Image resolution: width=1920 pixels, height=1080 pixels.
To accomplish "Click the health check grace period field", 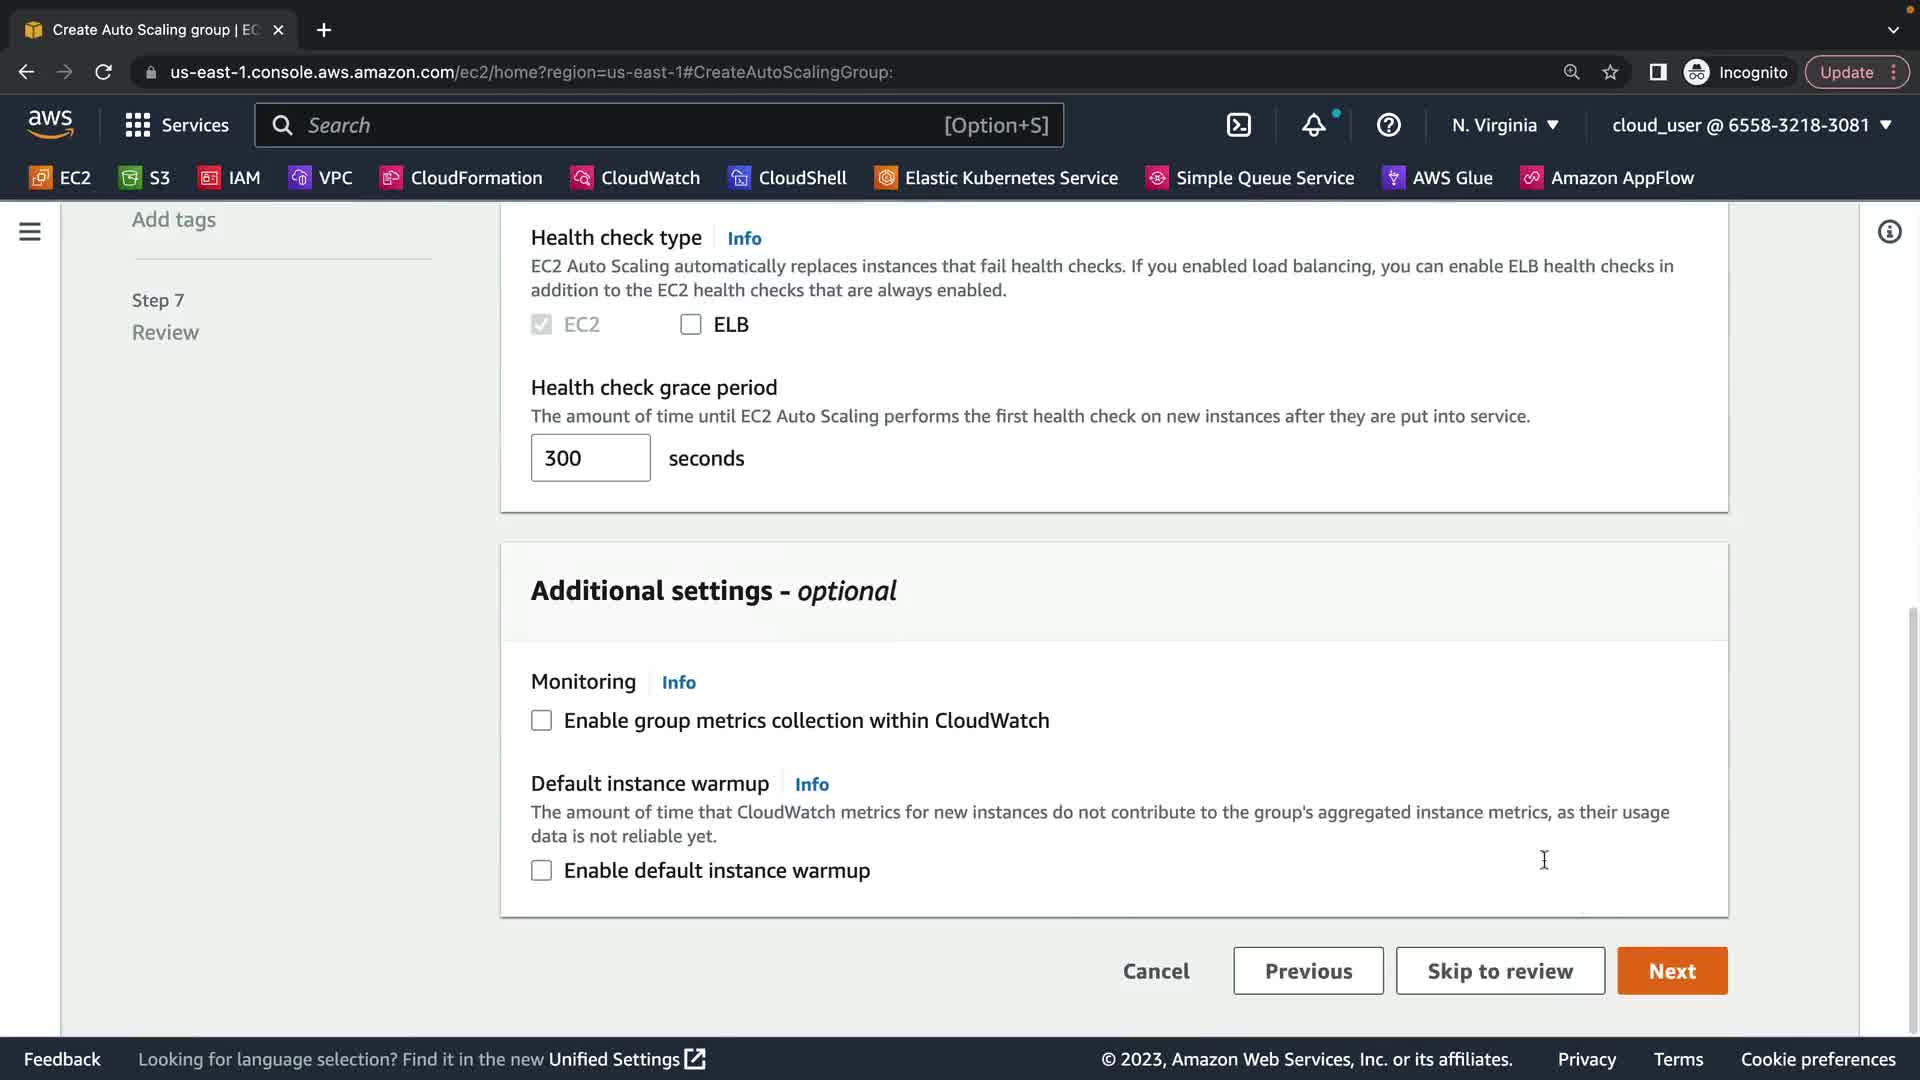I will [590, 458].
